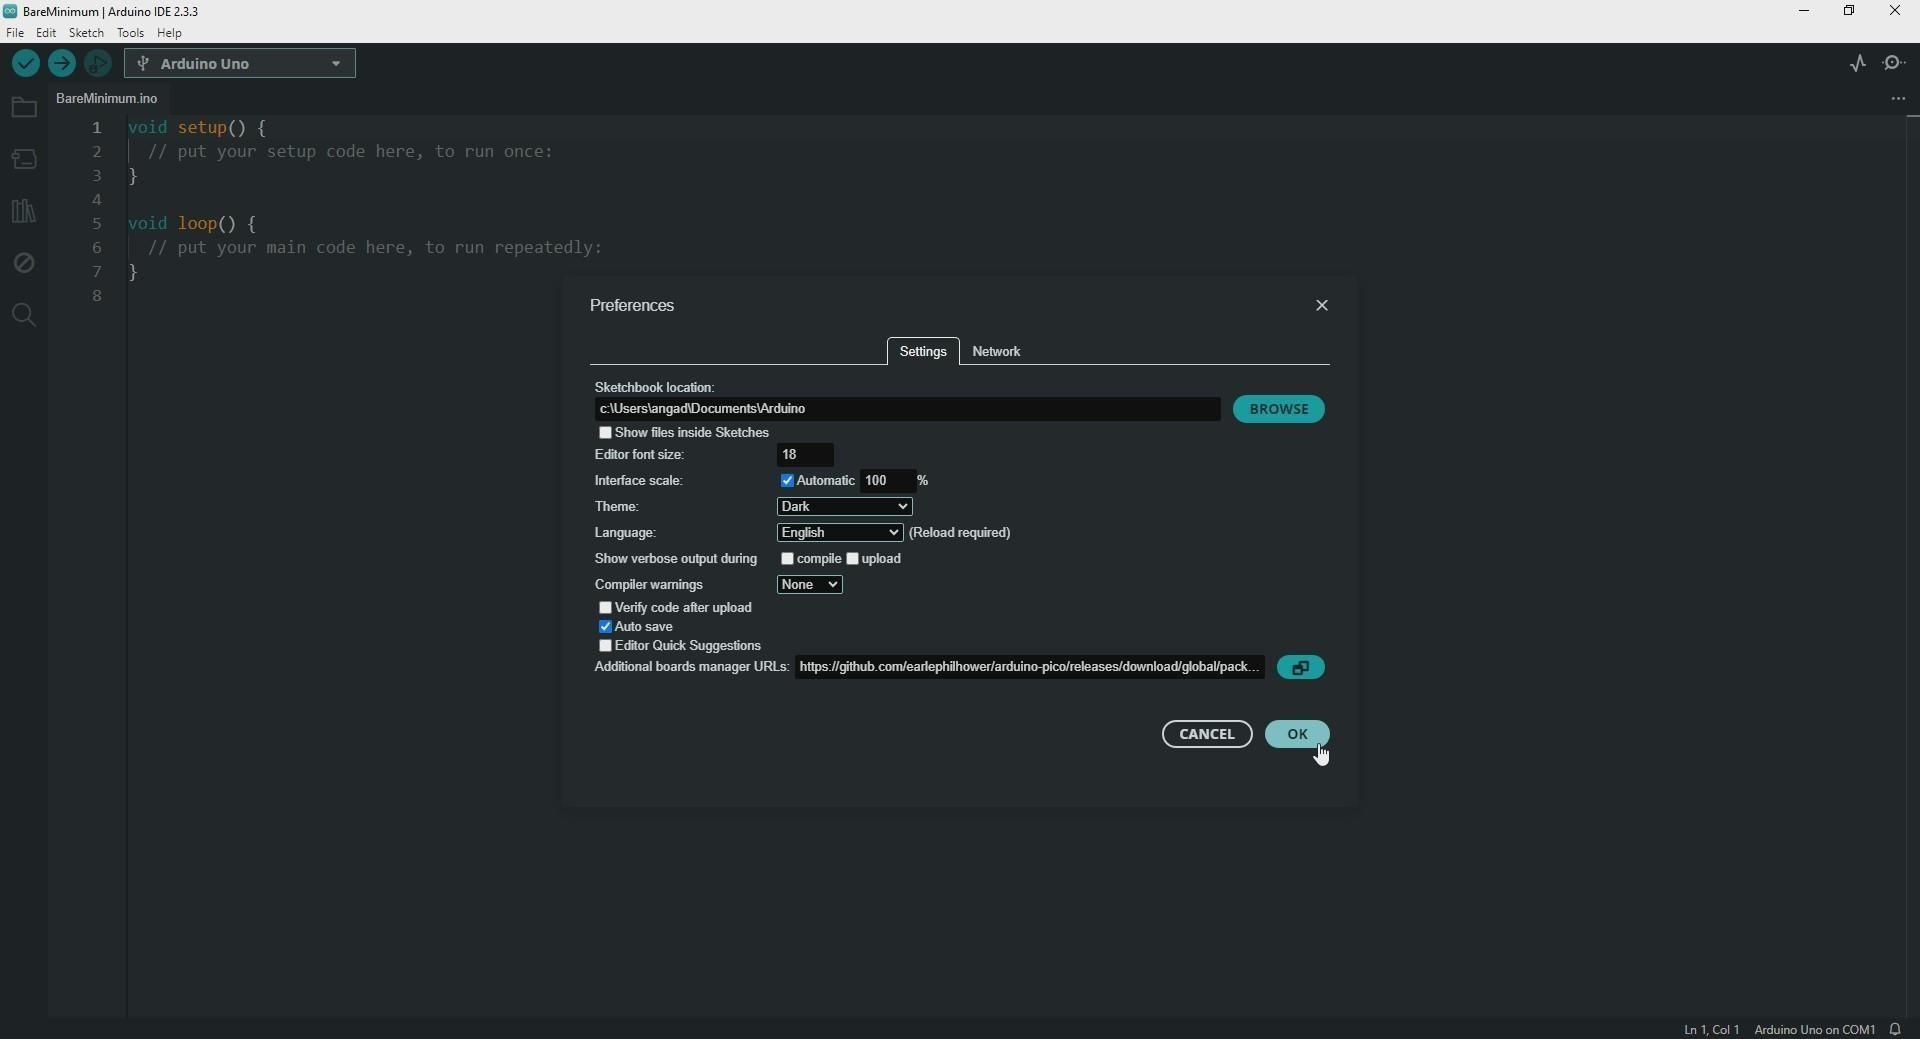This screenshot has width=1920, height=1039.
Task: Open the Theme dropdown showing Dark
Action: click(845, 507)
